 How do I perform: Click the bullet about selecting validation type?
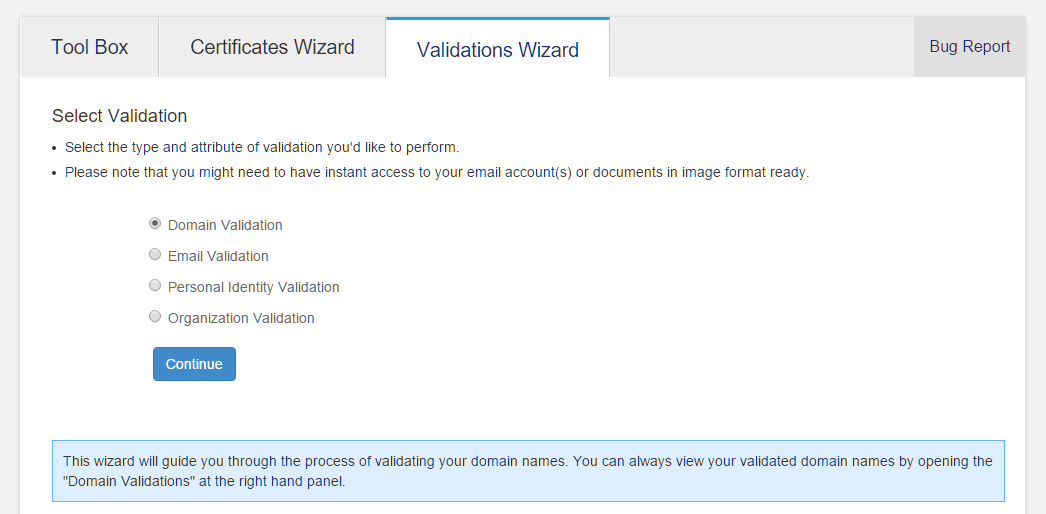tap(262, 147)
